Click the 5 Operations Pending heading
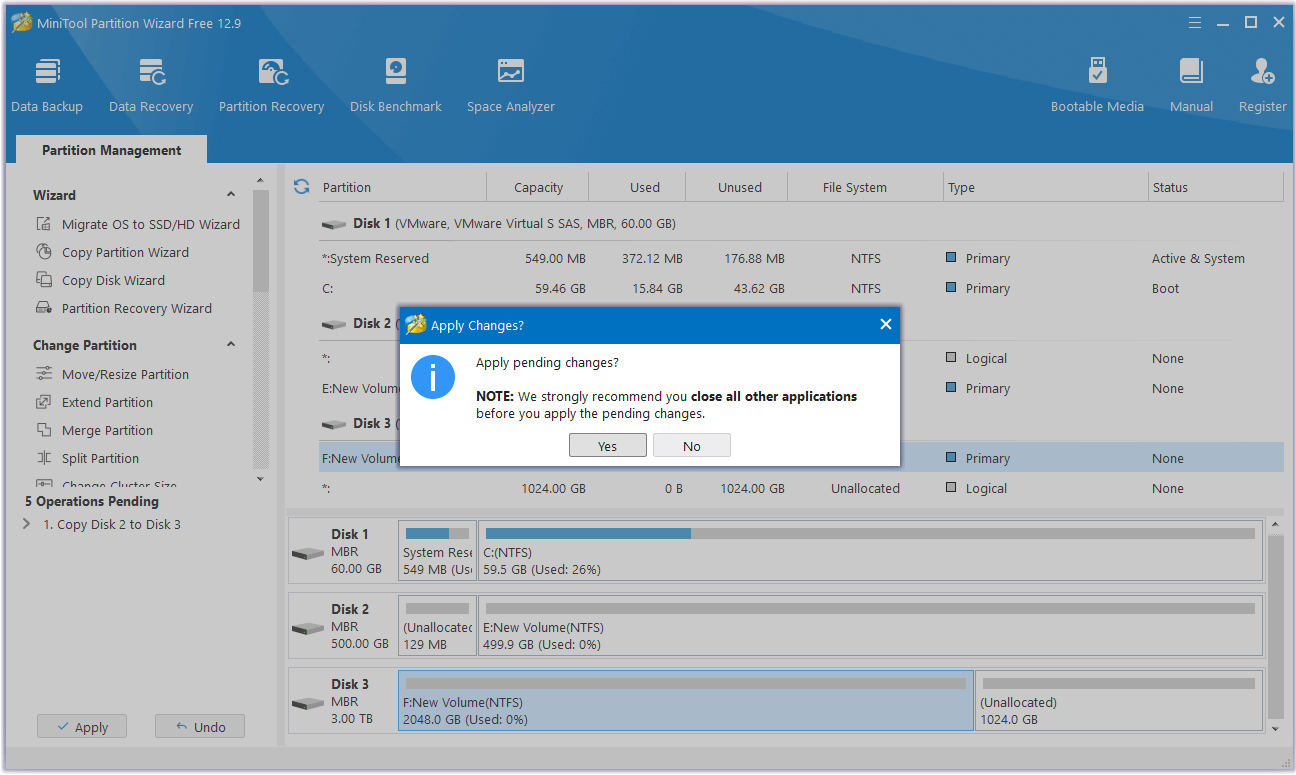The image size is (1296, 775). (x=92, y=501)
